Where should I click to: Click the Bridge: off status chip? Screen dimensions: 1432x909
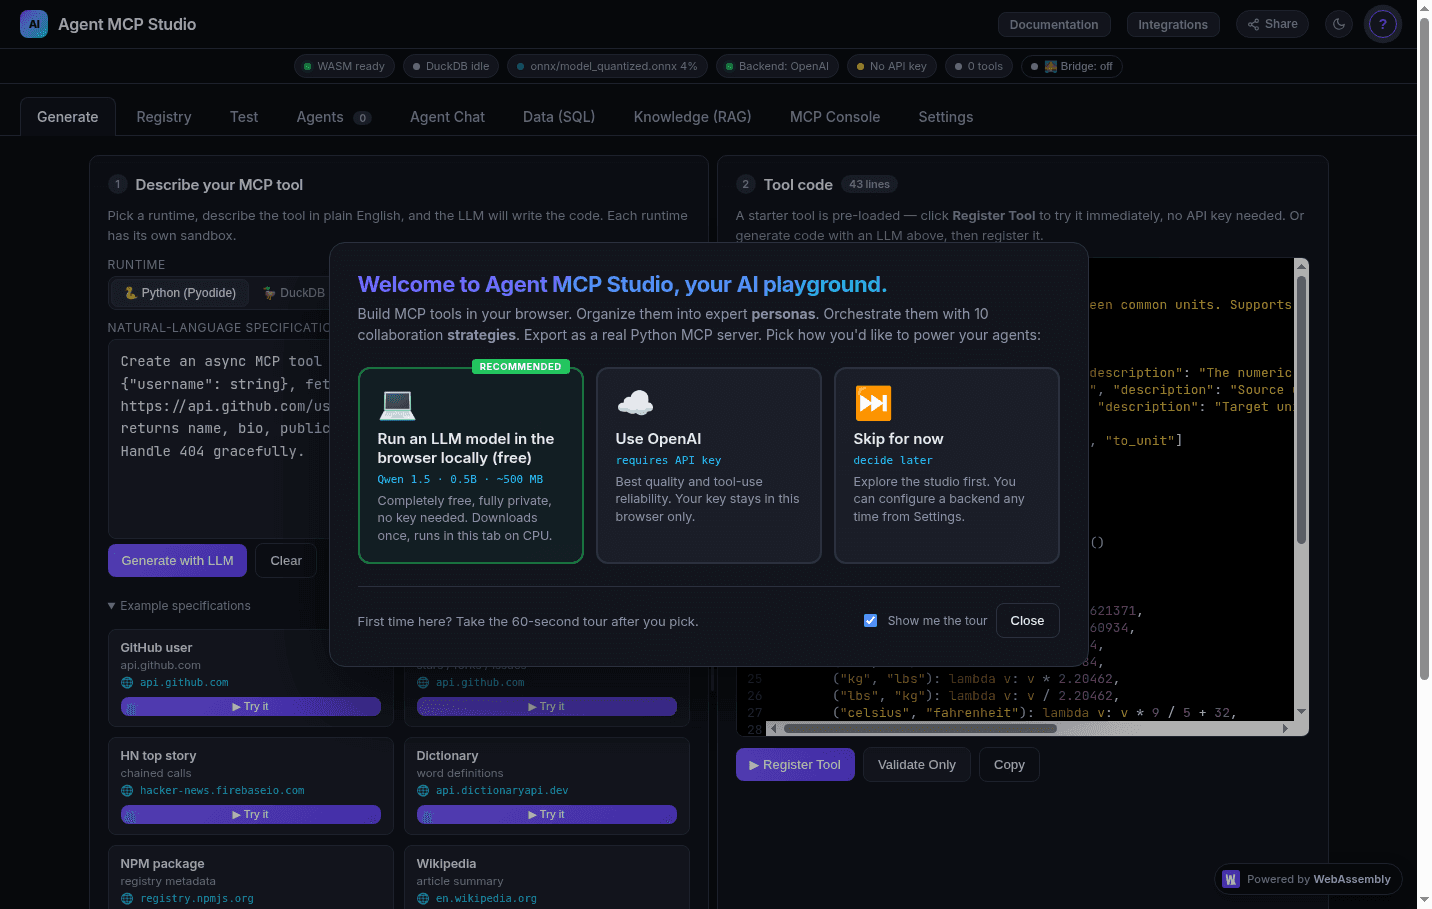(1071, 66)
